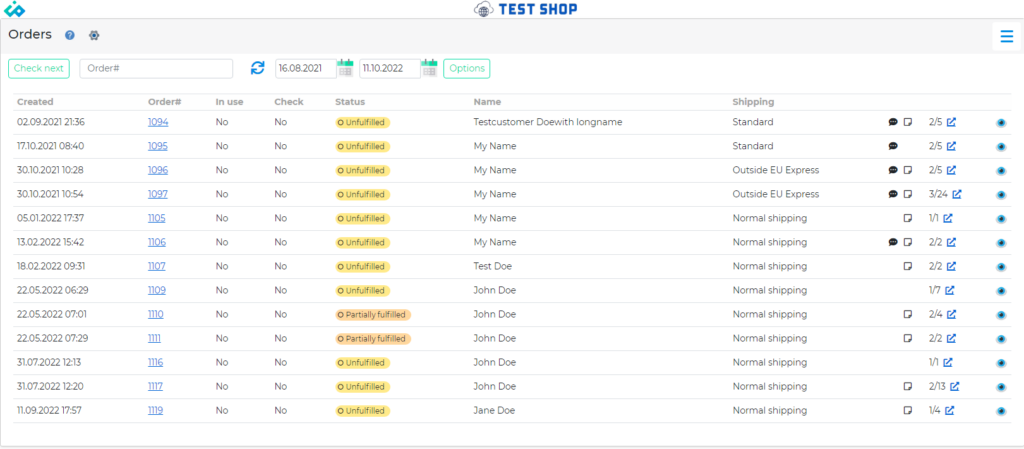1024x449 pixels.
Task: Open the order 1117 link
Action: 155,386
